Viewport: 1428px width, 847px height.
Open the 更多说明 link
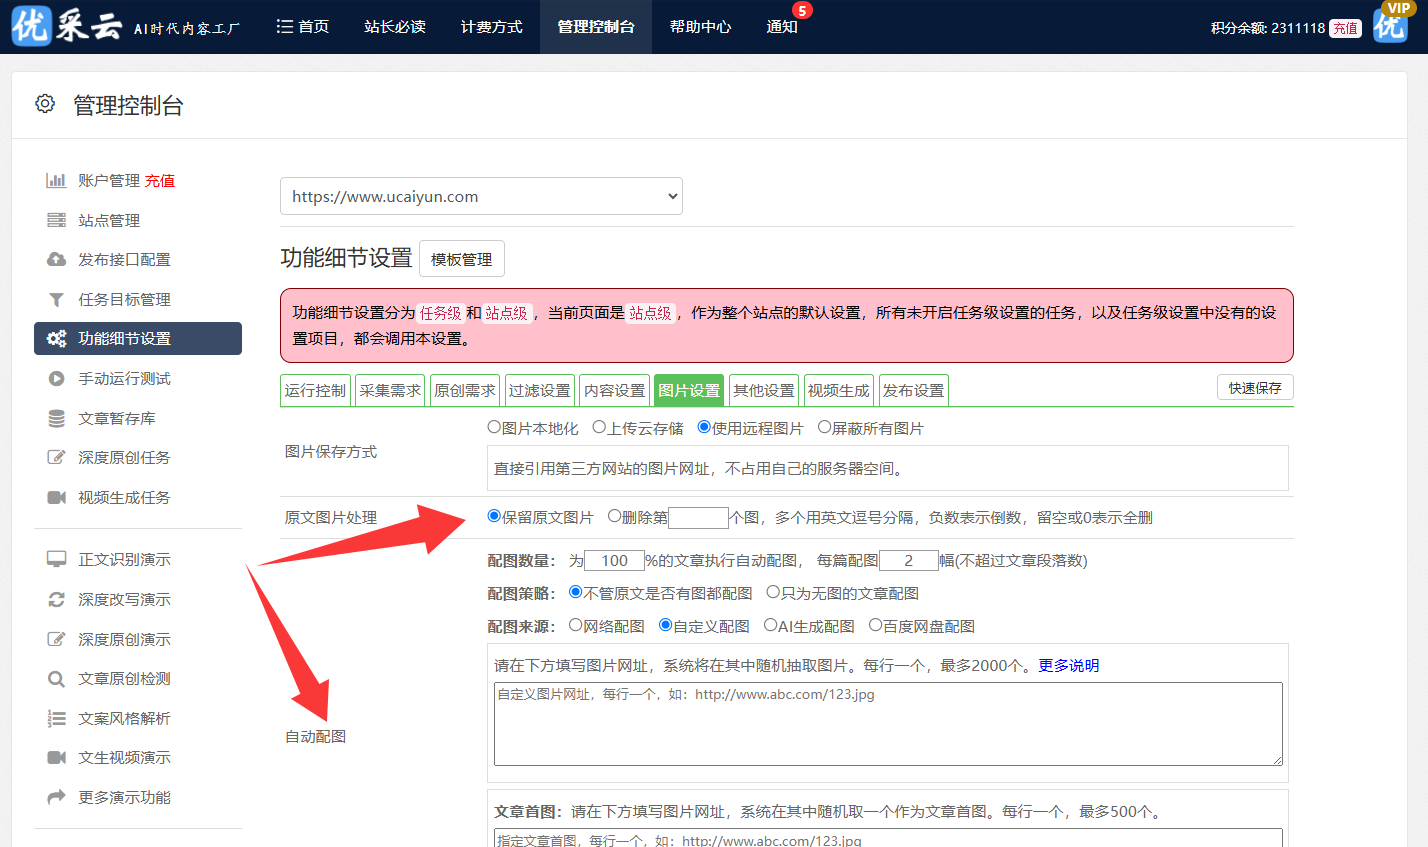[1068, 666]
